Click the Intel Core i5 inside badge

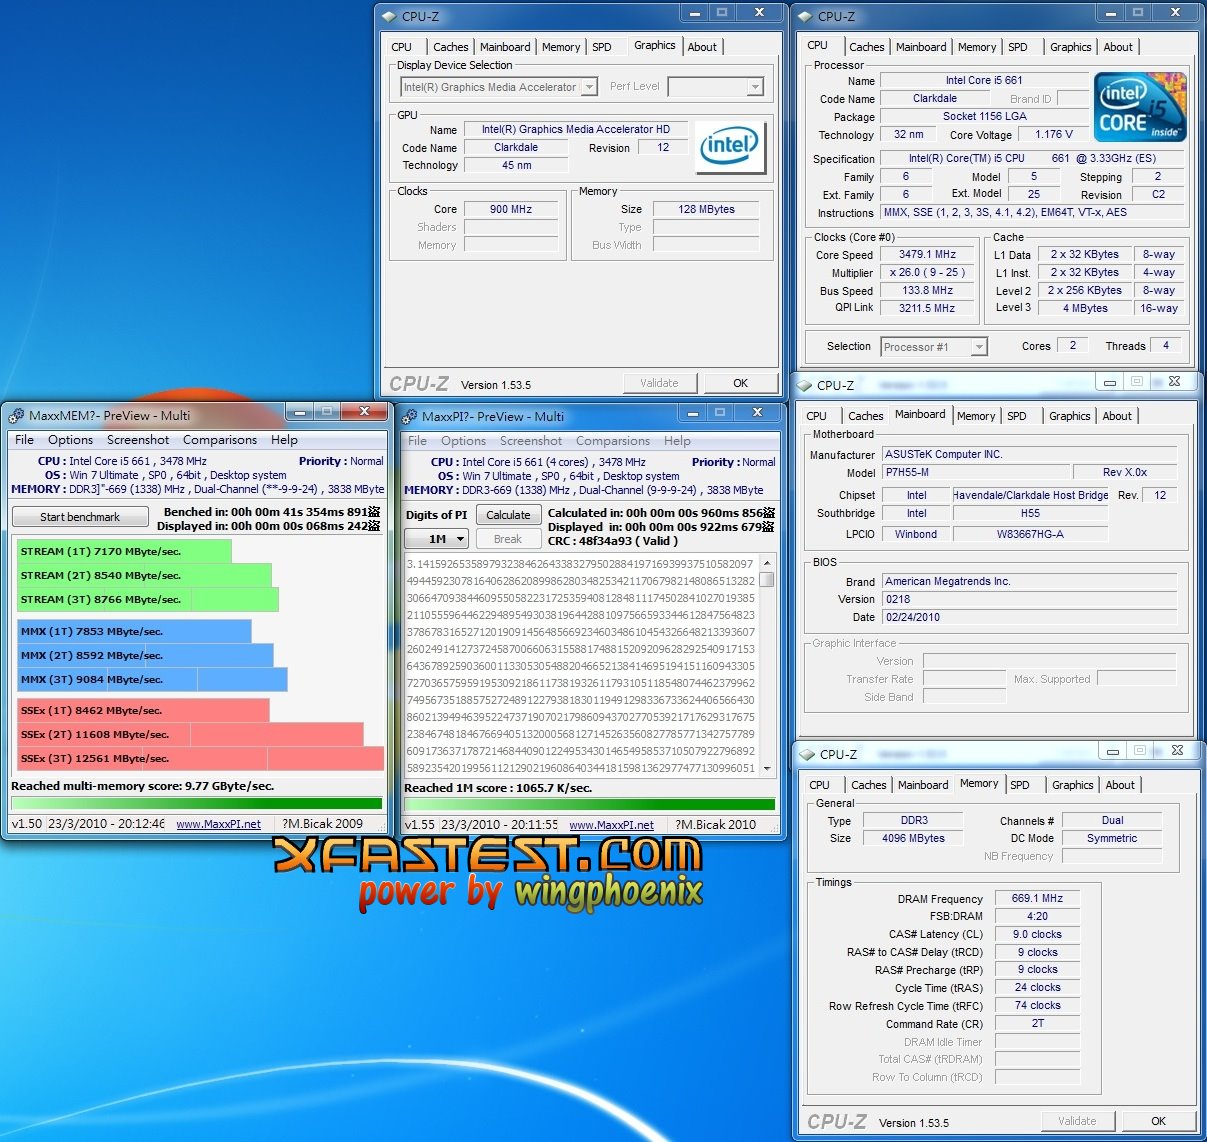1140,106
